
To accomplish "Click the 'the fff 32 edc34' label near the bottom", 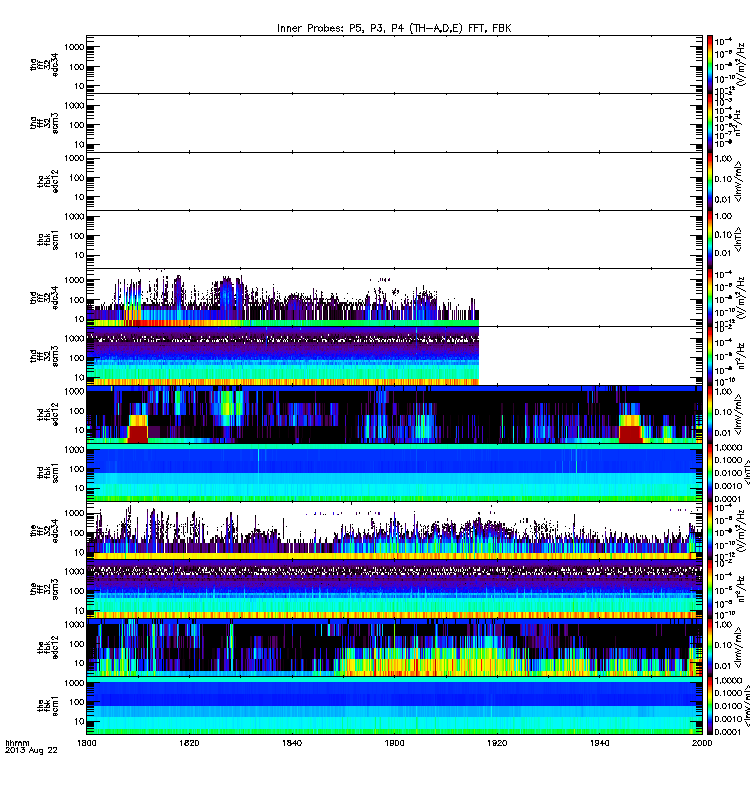I will coord(44,531).
